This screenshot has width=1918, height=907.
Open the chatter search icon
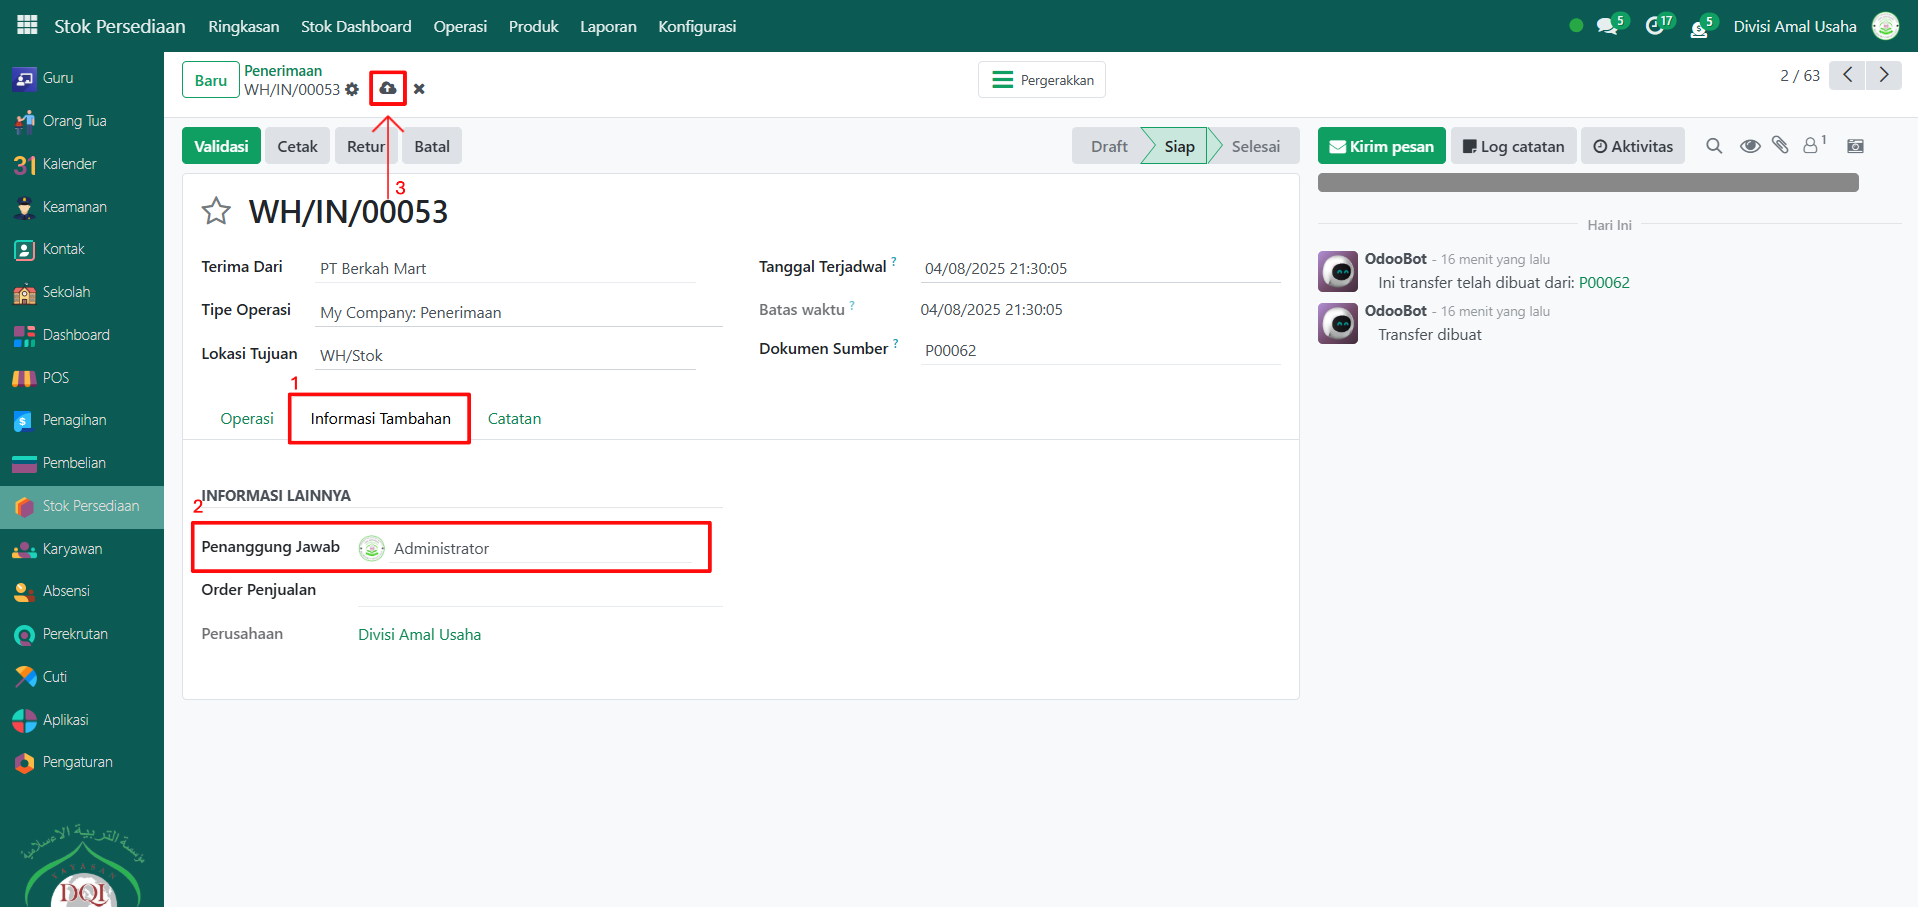[x=1714, y=146]
